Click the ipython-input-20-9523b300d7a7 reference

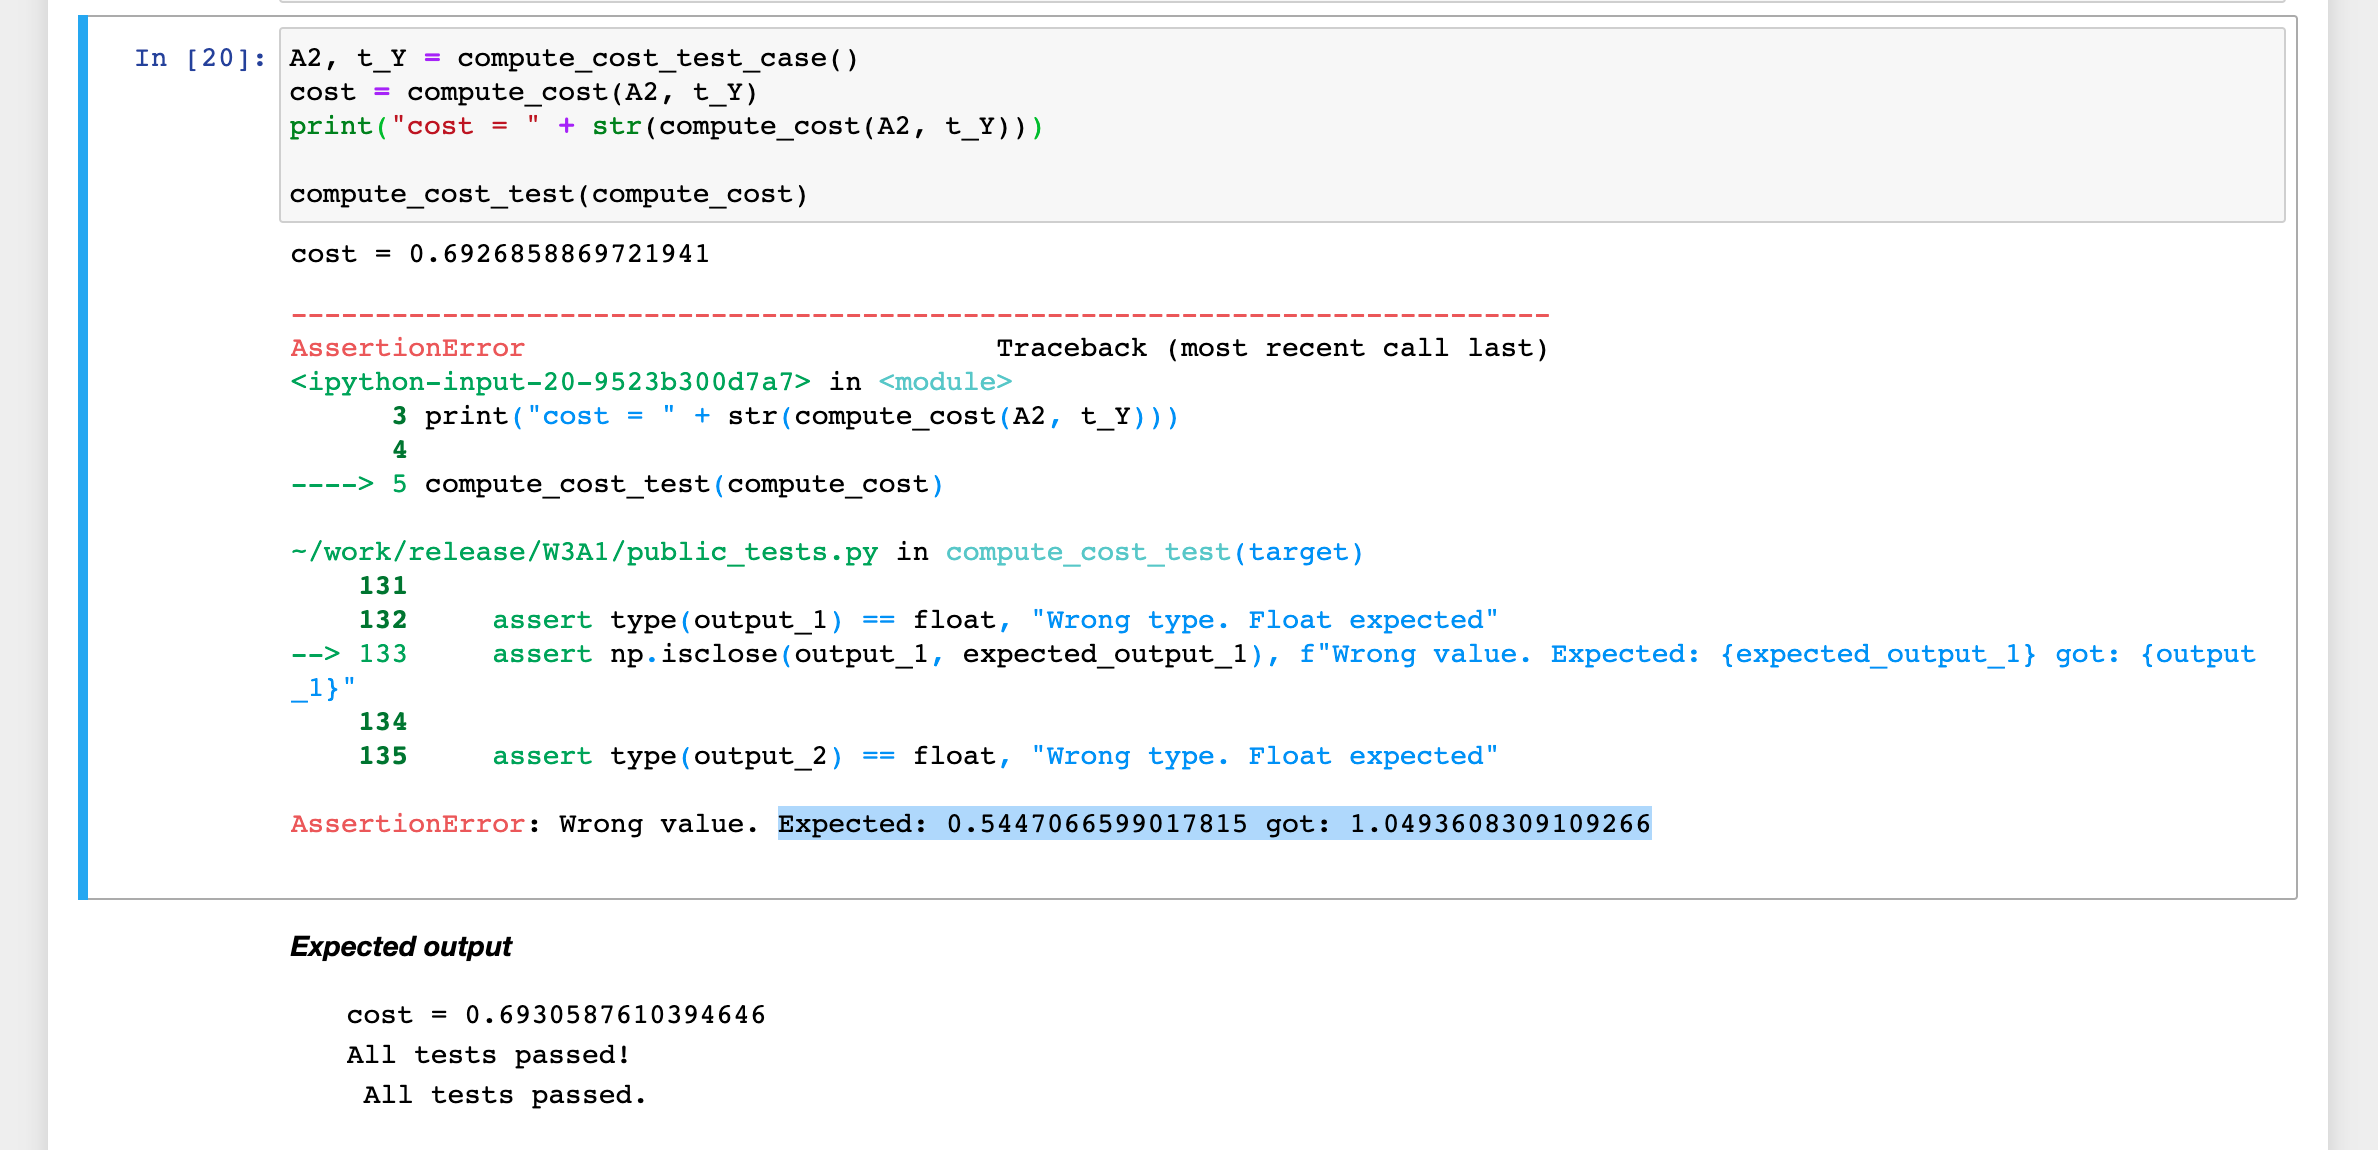pos(550,382)
